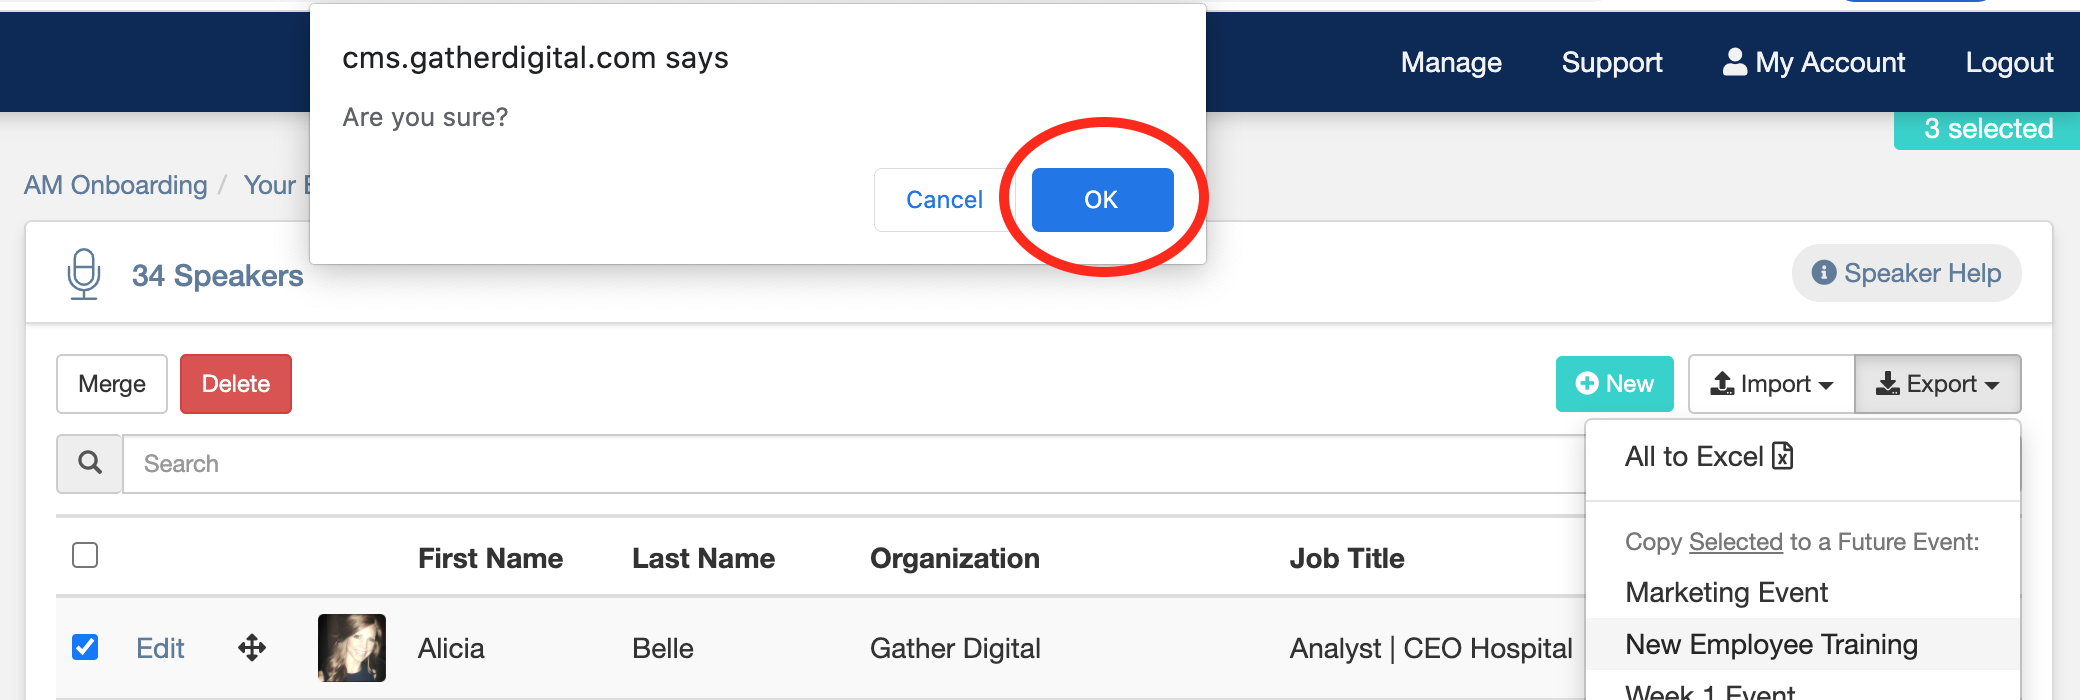Open Alicia Belle's profile photo thumbnail
This screenshot has height=700, width=2080.
[x=352, y=648]
